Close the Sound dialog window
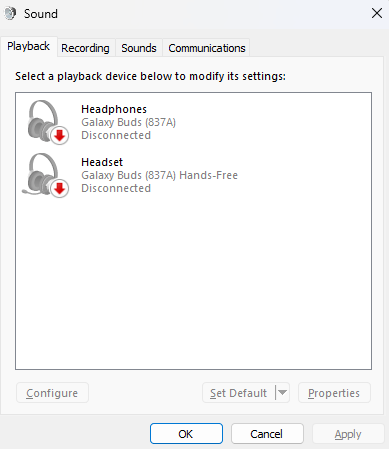The width and height of the screenshot is (389, 449). 377,13
